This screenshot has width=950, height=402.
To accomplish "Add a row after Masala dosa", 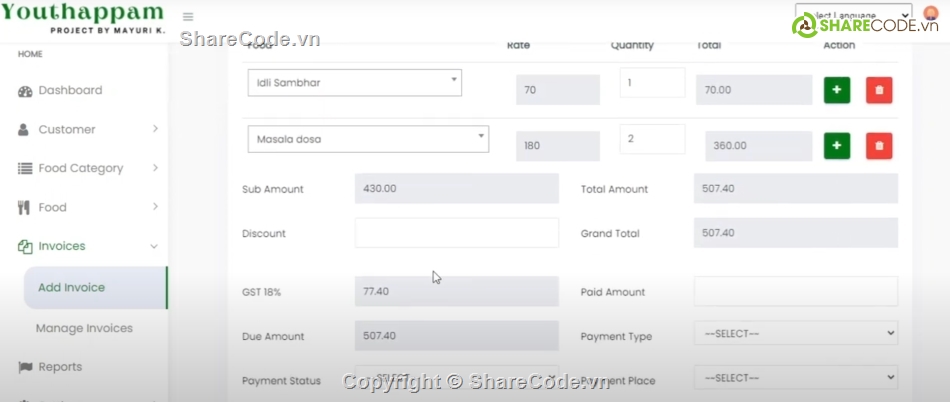I will (837, 146).
